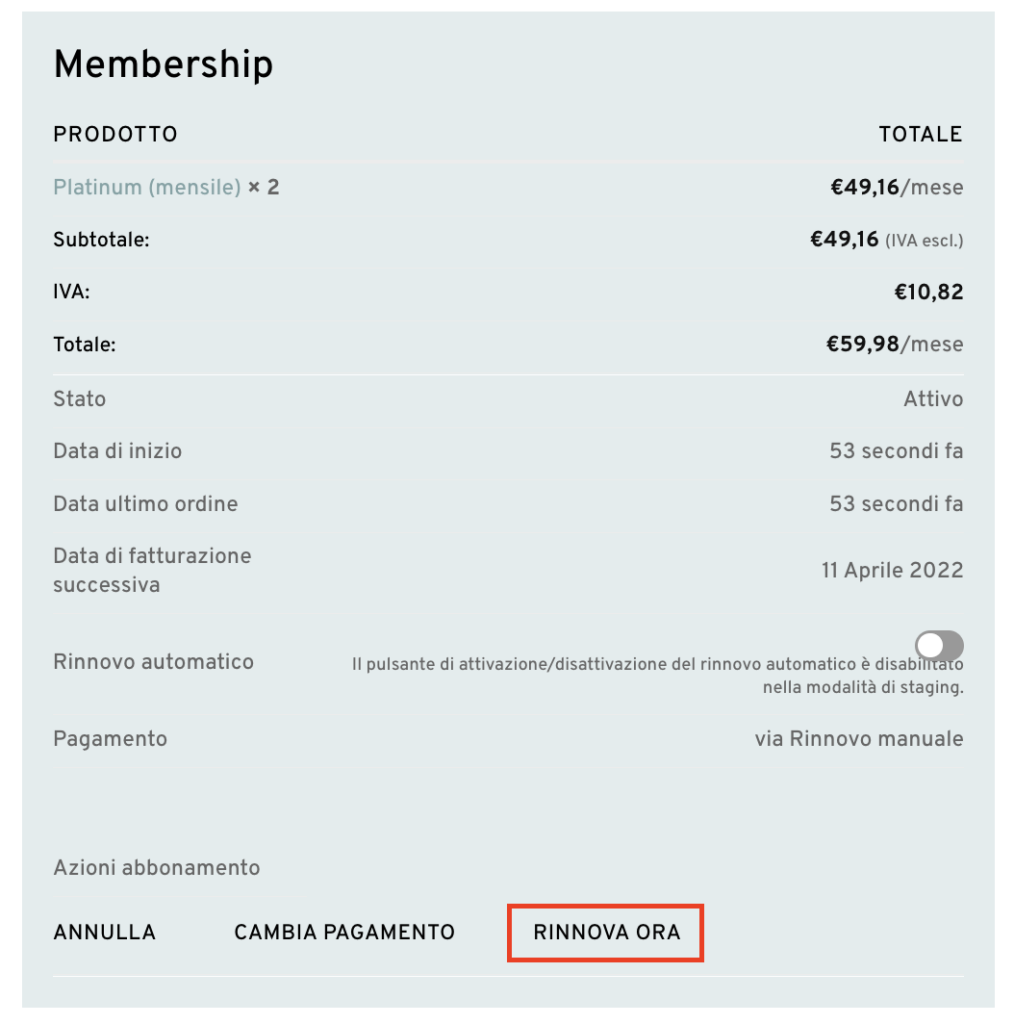Click the Subtotale label
The width and height of the screenshot is (1014, 1024).
coord(101,240)
